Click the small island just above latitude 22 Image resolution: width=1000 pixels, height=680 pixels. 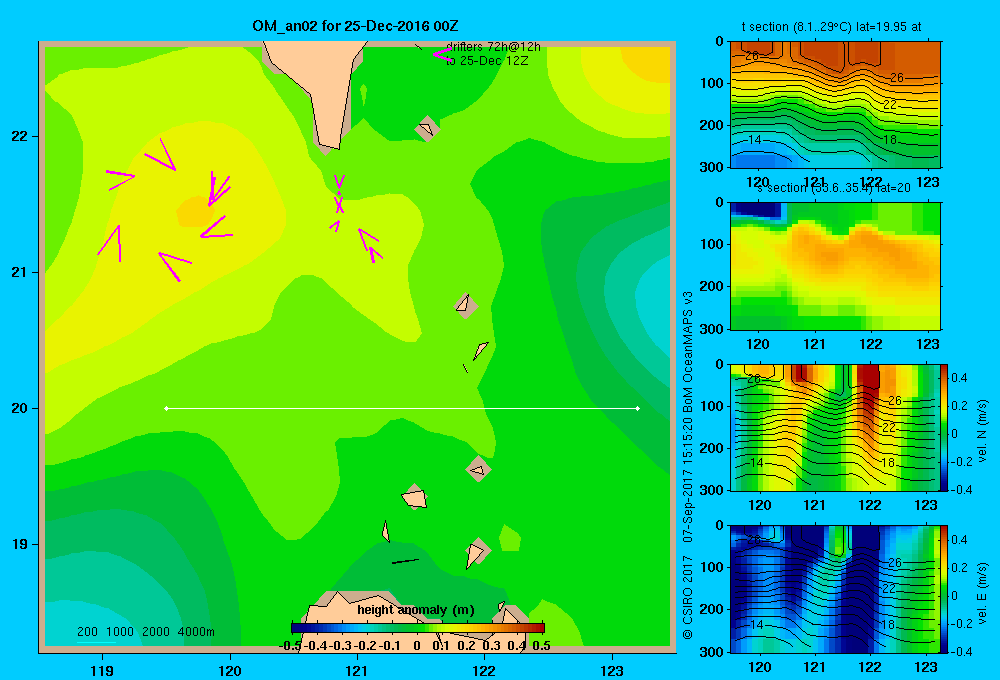pyautogui.click(x=427, y=129)
